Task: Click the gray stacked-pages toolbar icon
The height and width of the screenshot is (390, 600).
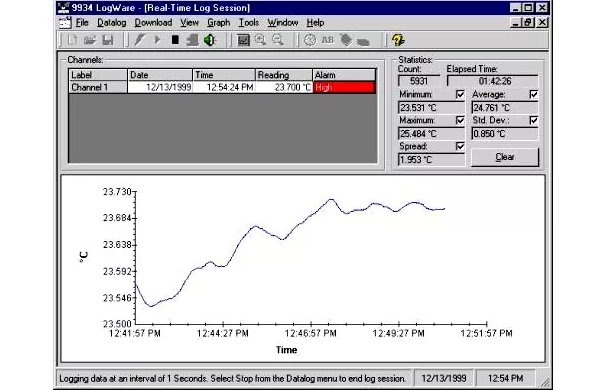Action: (192, 40)
